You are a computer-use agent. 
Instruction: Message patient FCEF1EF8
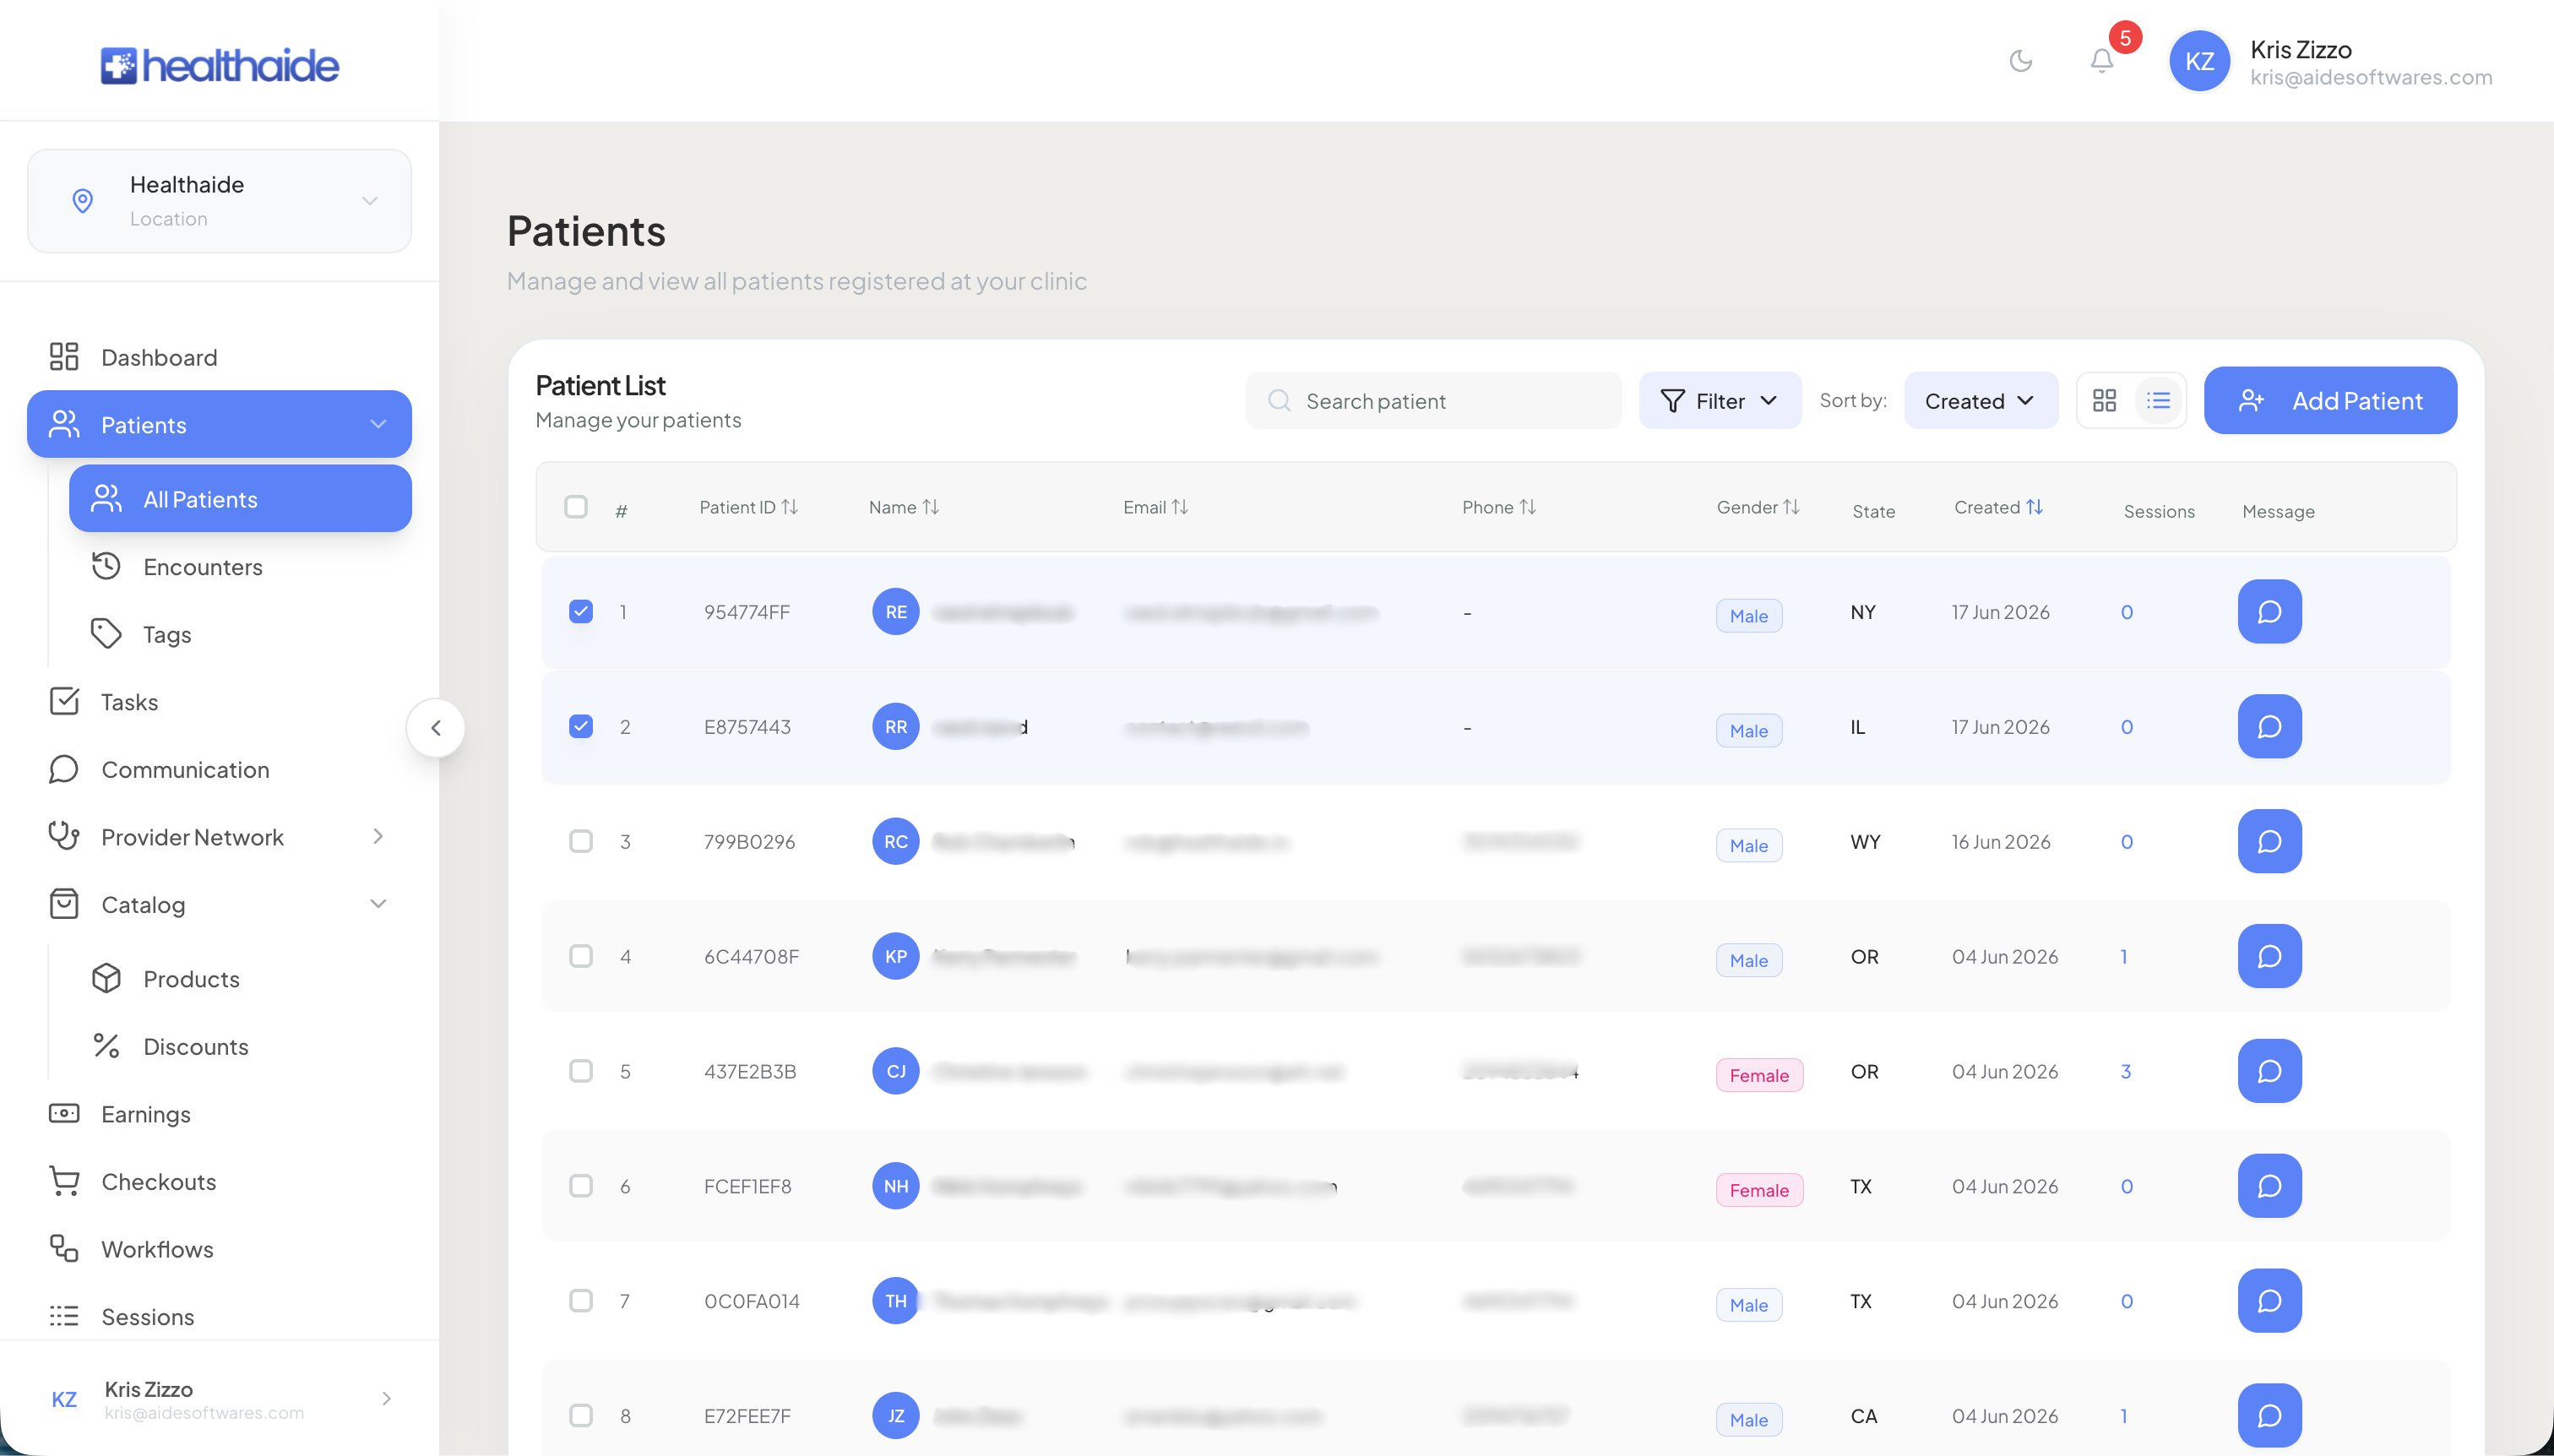tap(2269, 1186)
